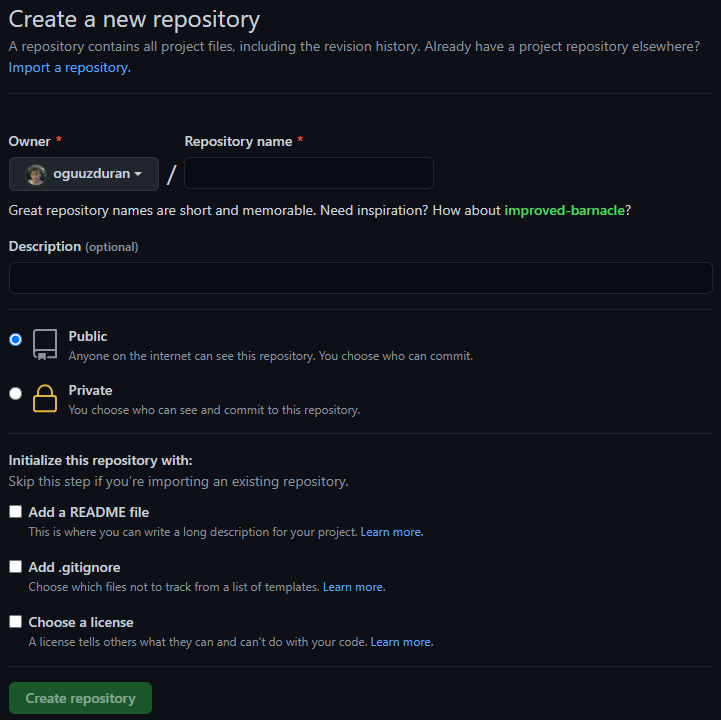The width and height of the screenshot is (721, 720).
Task: Click the Public label text
Action: pos(88,337)
